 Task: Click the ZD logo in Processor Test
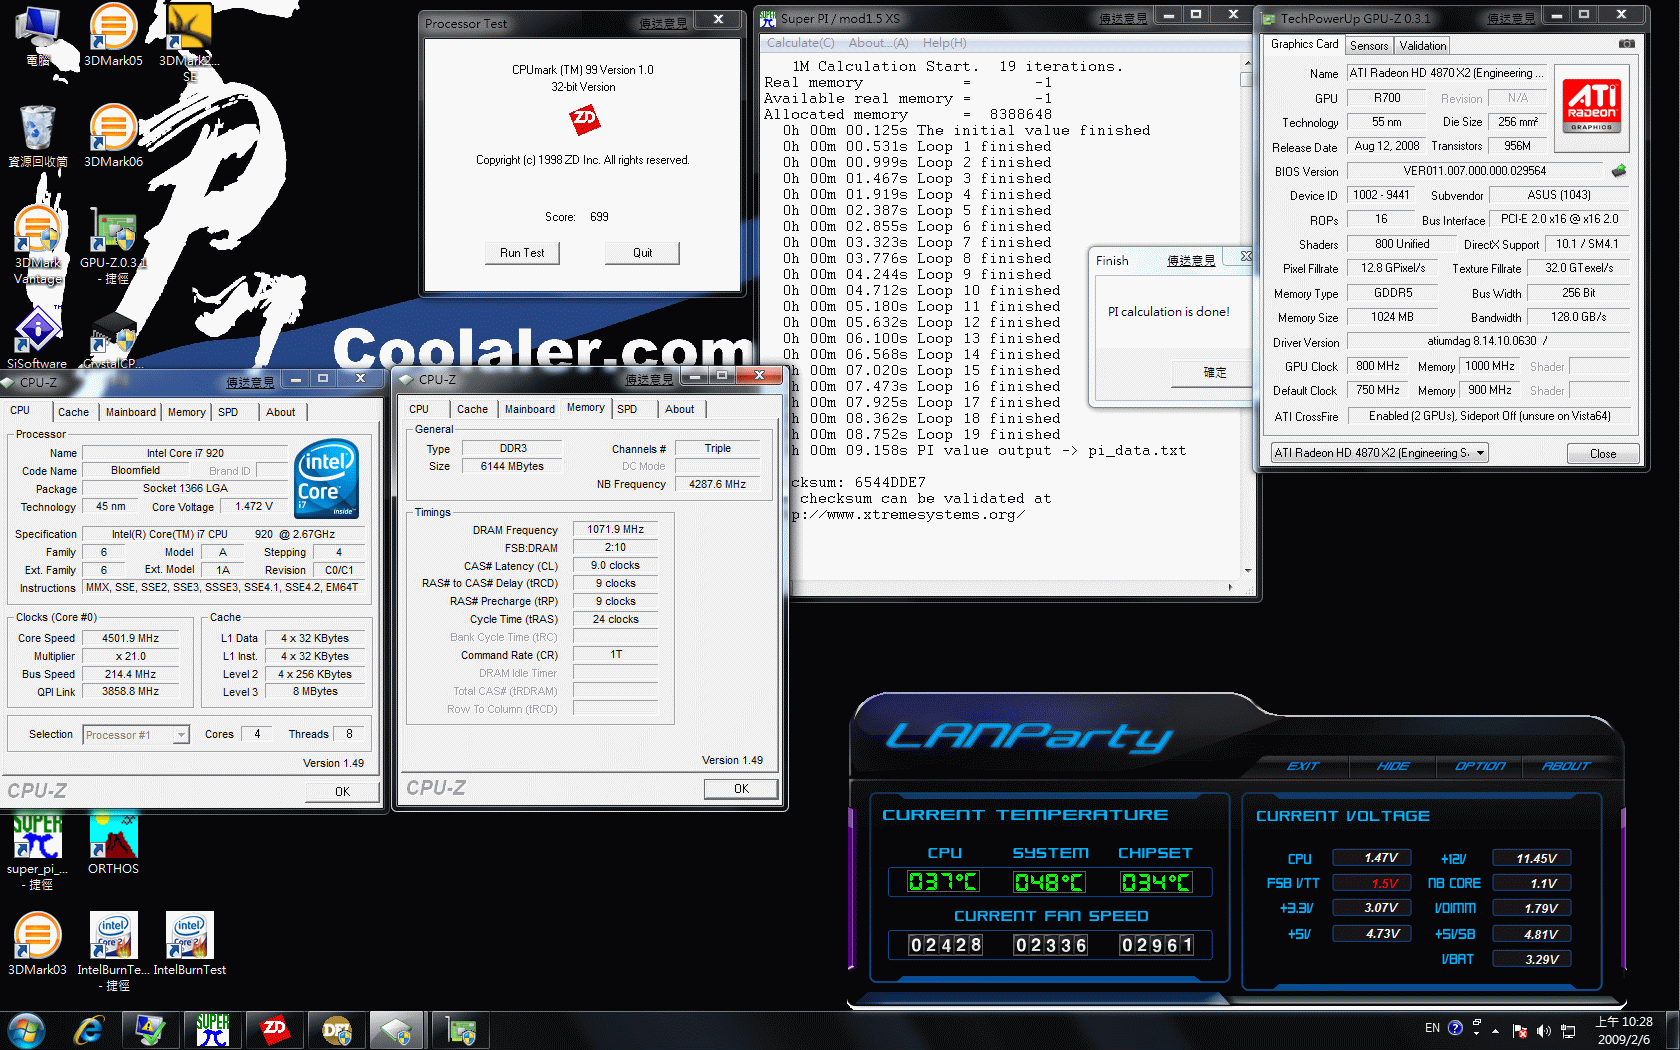coord(584,121)
